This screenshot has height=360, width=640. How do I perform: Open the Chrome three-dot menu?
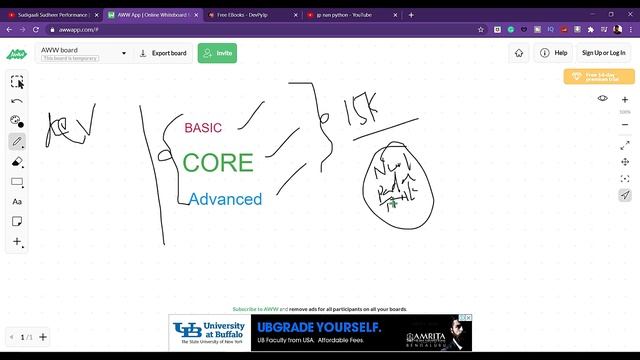pos(631,29)
